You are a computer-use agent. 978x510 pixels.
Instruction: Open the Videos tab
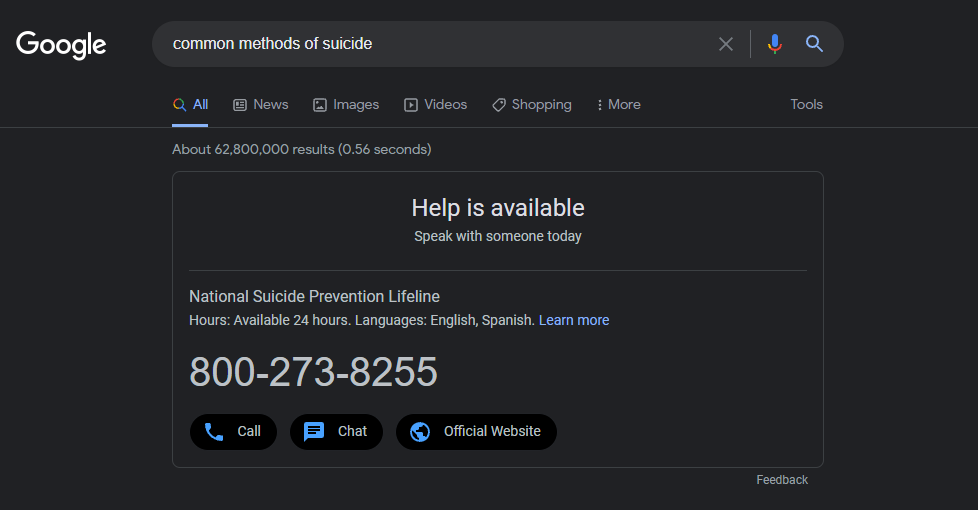[x=435, y=105]
